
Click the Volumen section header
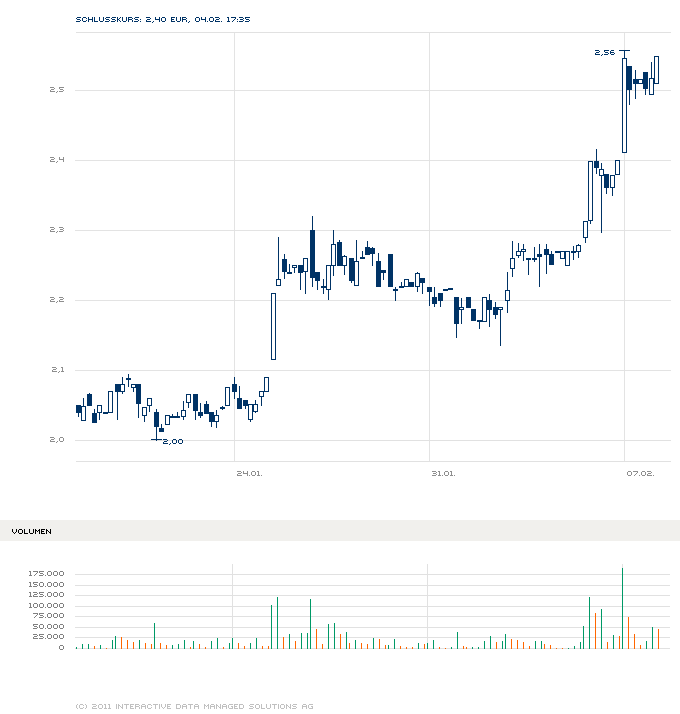coord(32,531)
